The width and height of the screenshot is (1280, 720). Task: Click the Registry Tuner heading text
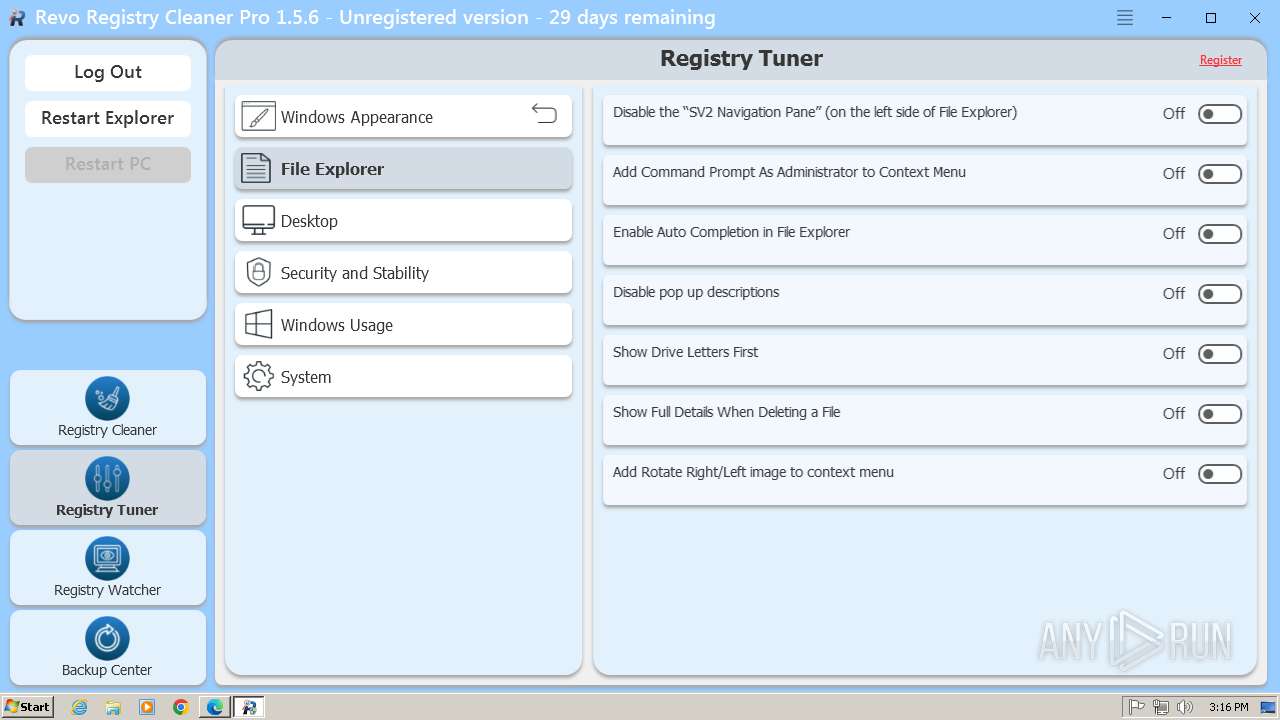pyautogui.click(x=741, y=58)
